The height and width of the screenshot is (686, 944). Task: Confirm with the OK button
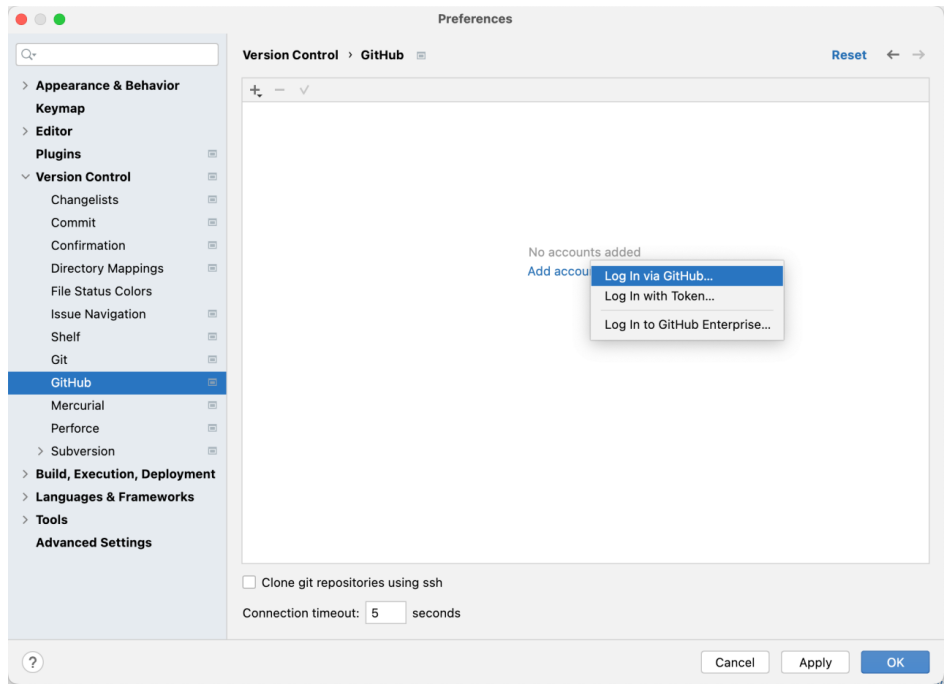pos(895,663)
